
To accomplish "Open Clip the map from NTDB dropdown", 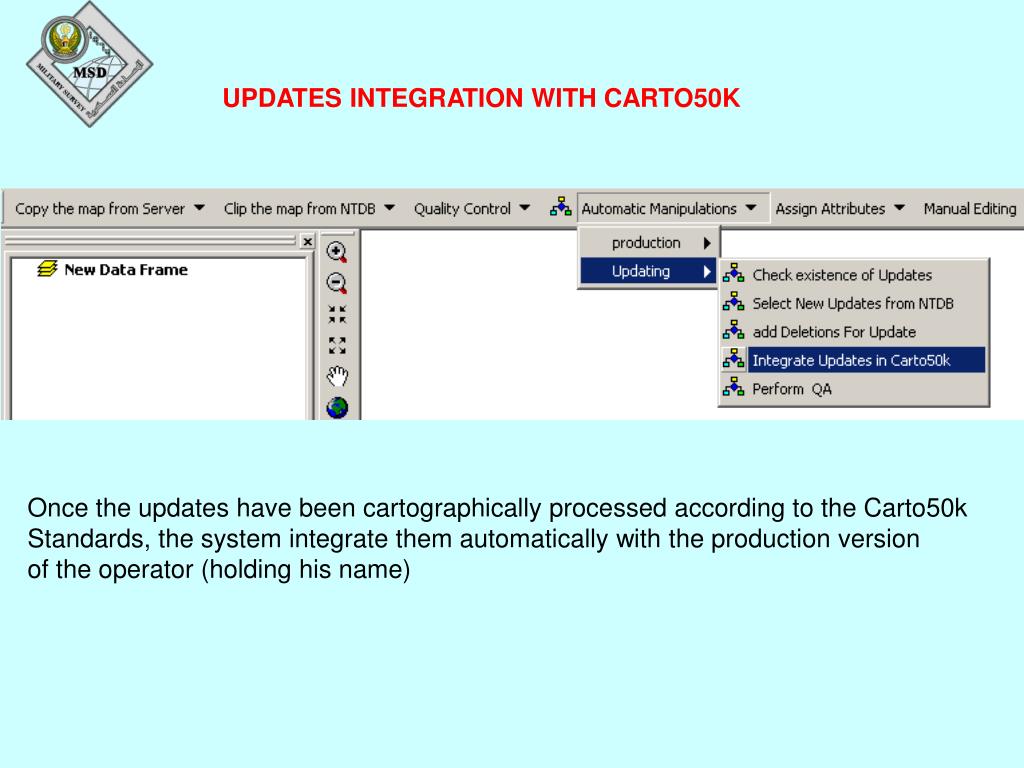I will 310,208.
